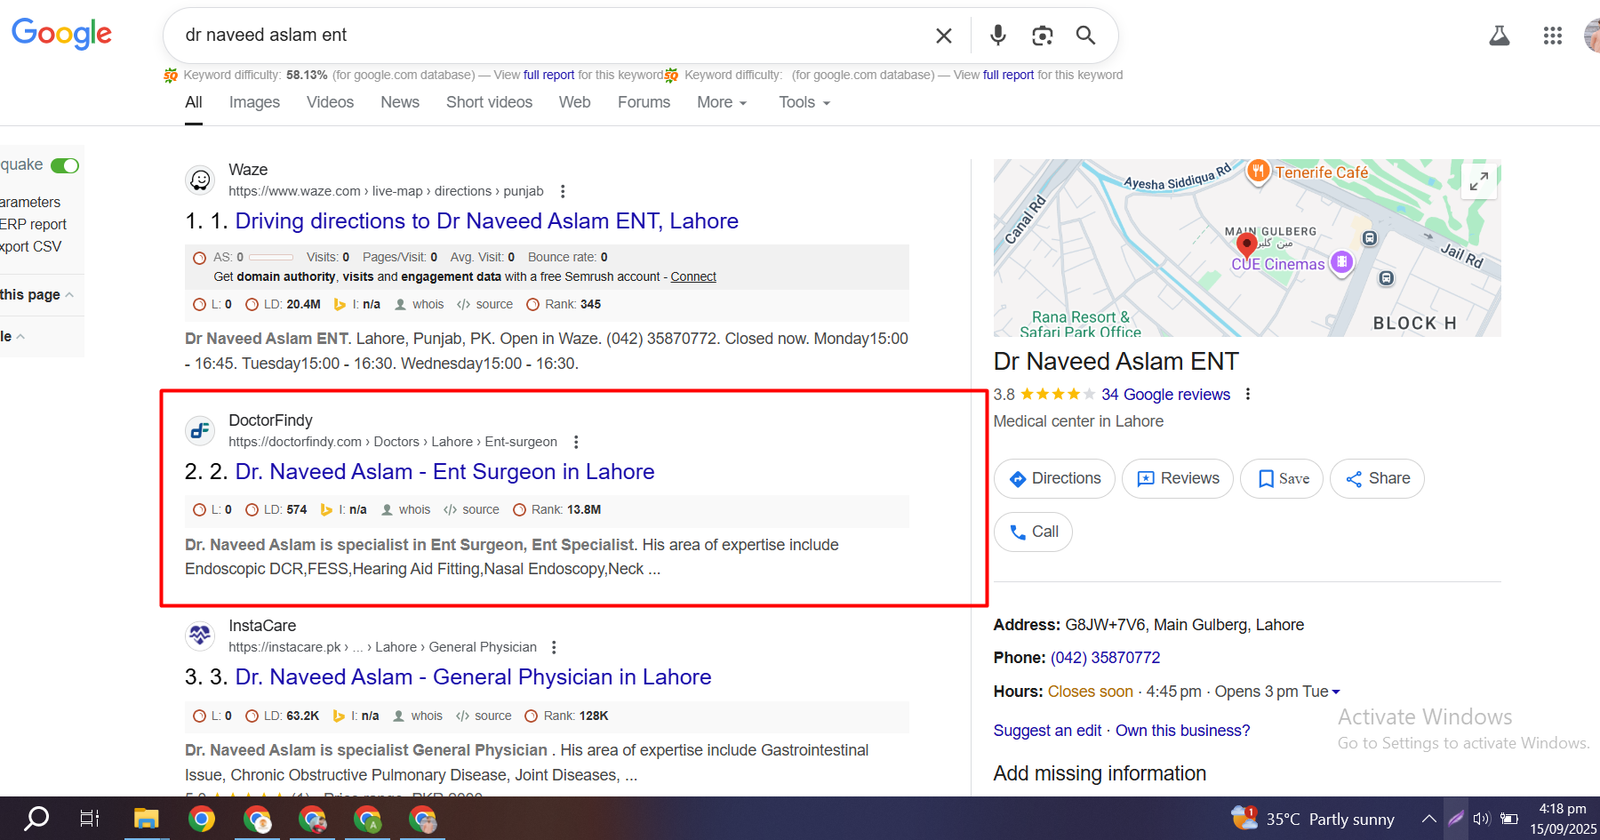Image resolution: width=1600 pixels, height=840 pixels.
Task: Switch to the News tab
Action: (x=400, y=102)
